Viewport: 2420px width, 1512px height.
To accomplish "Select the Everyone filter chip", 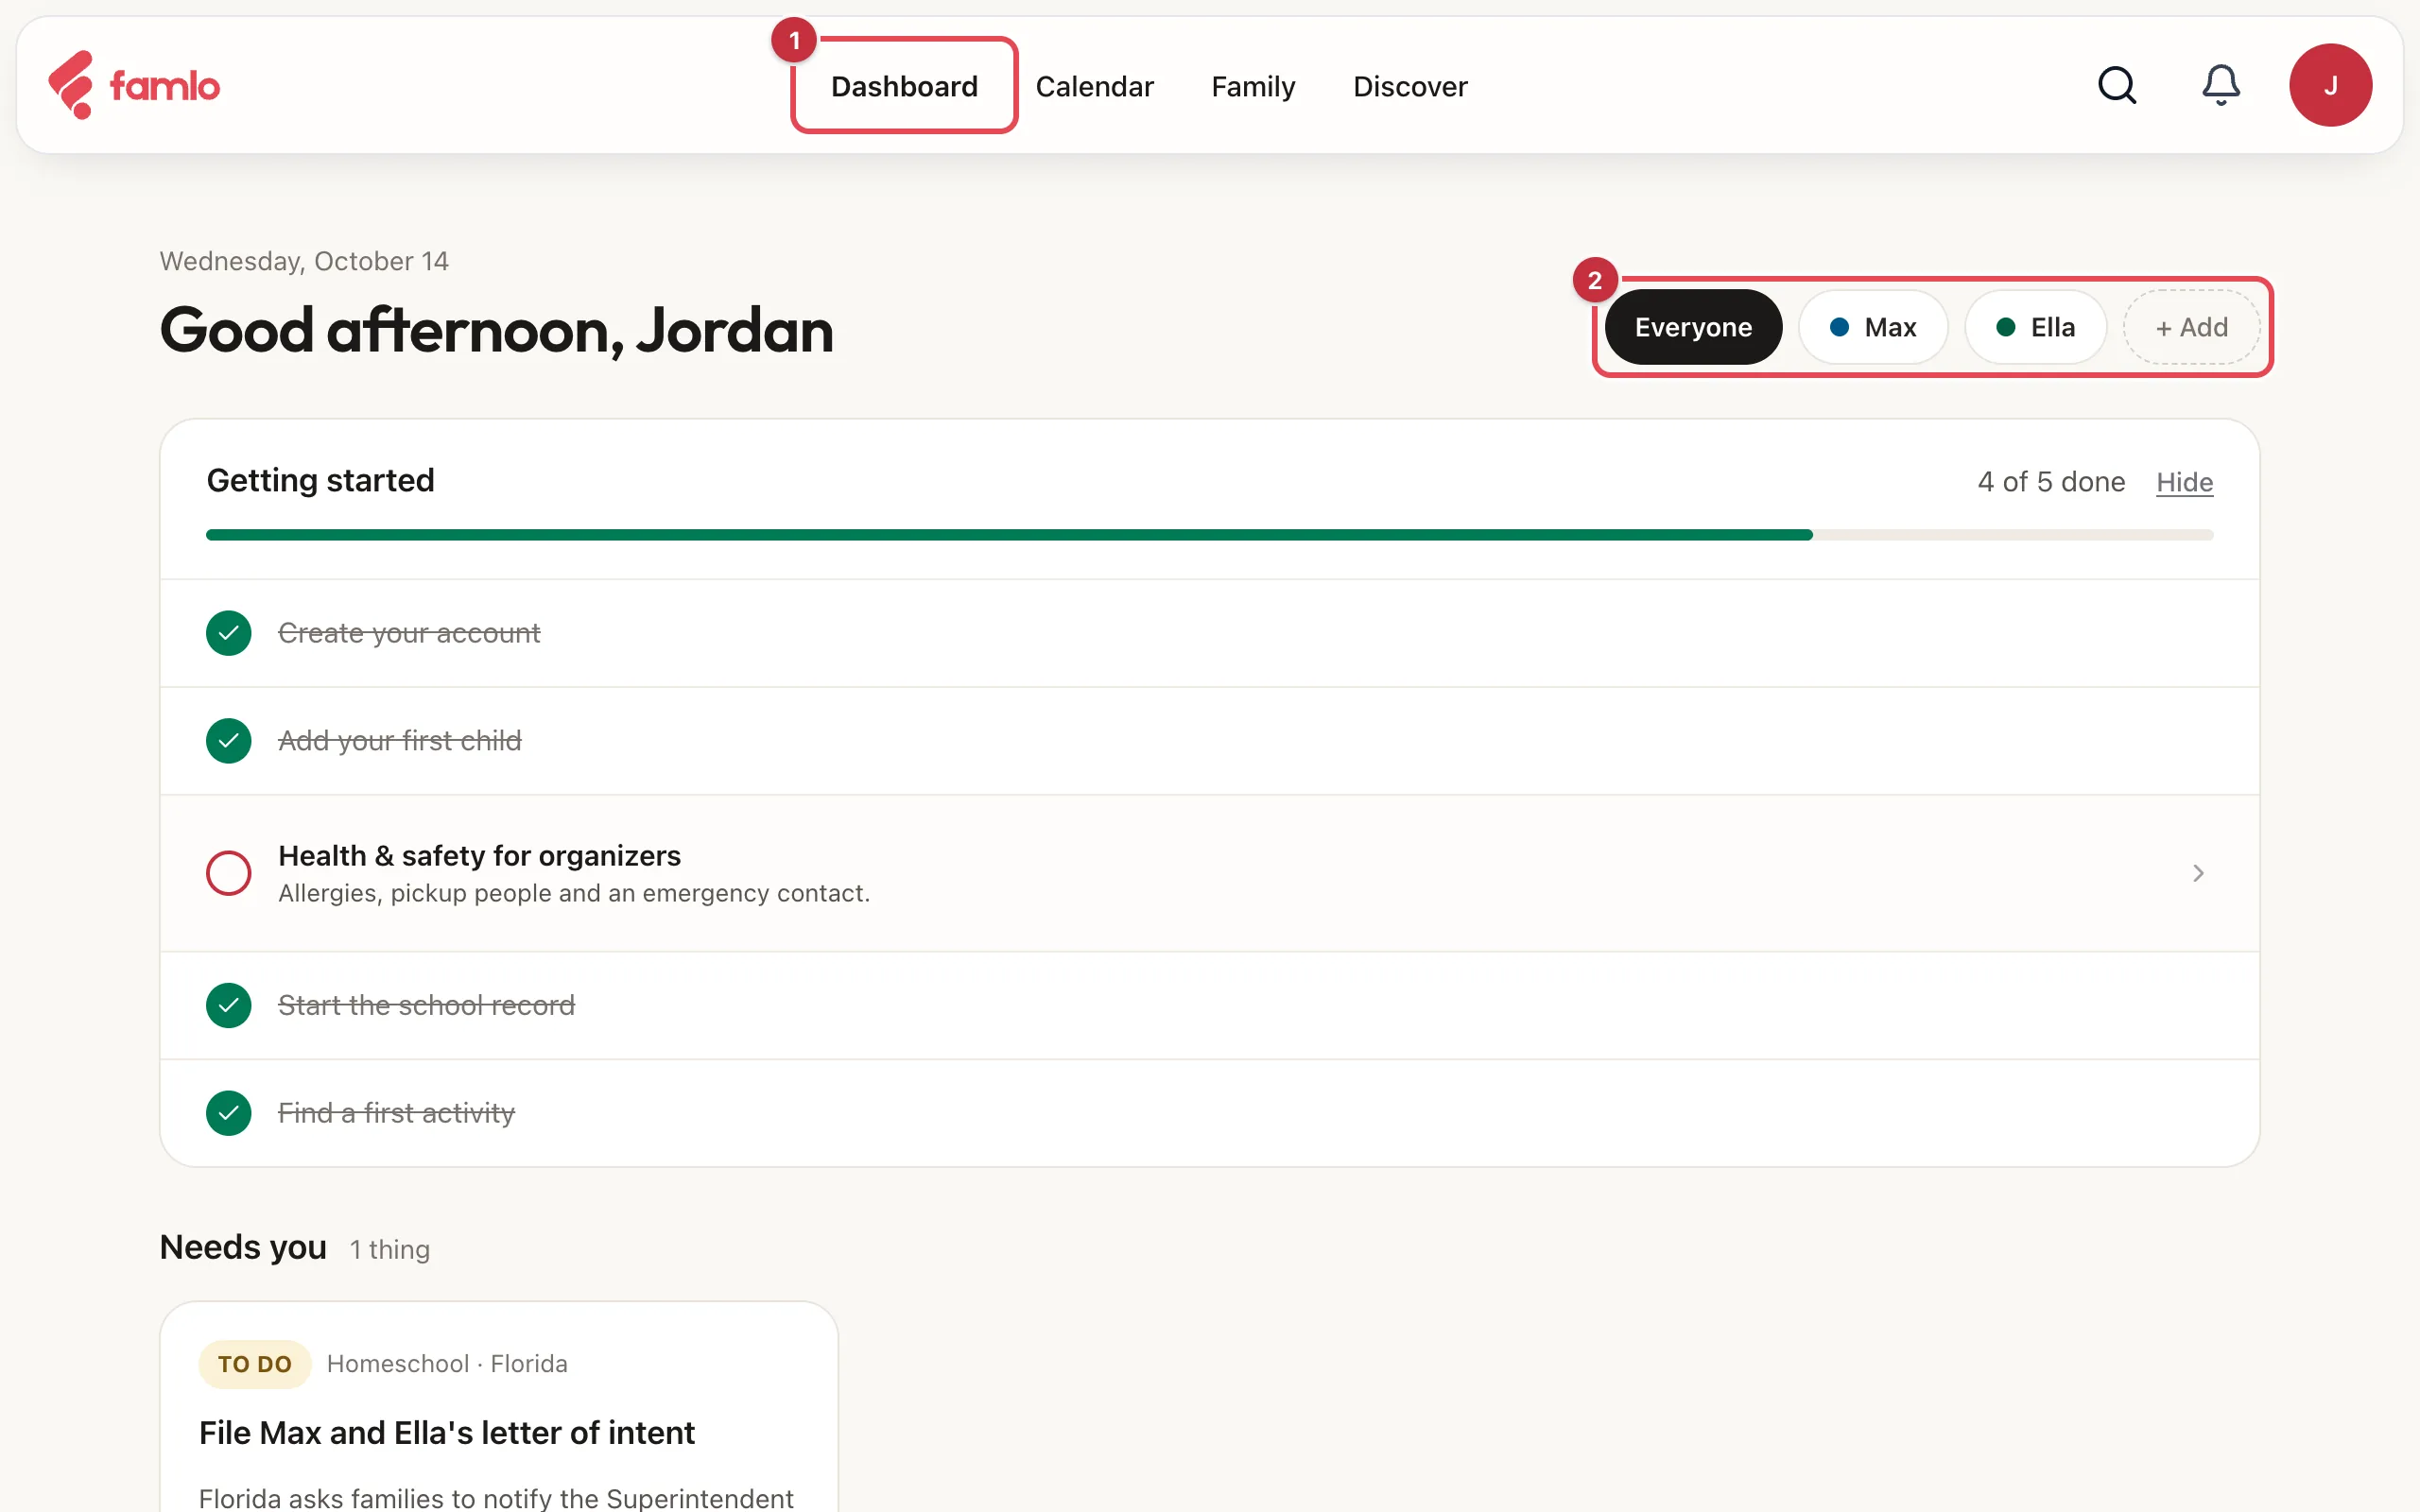I will click(x=1693, y=327).
